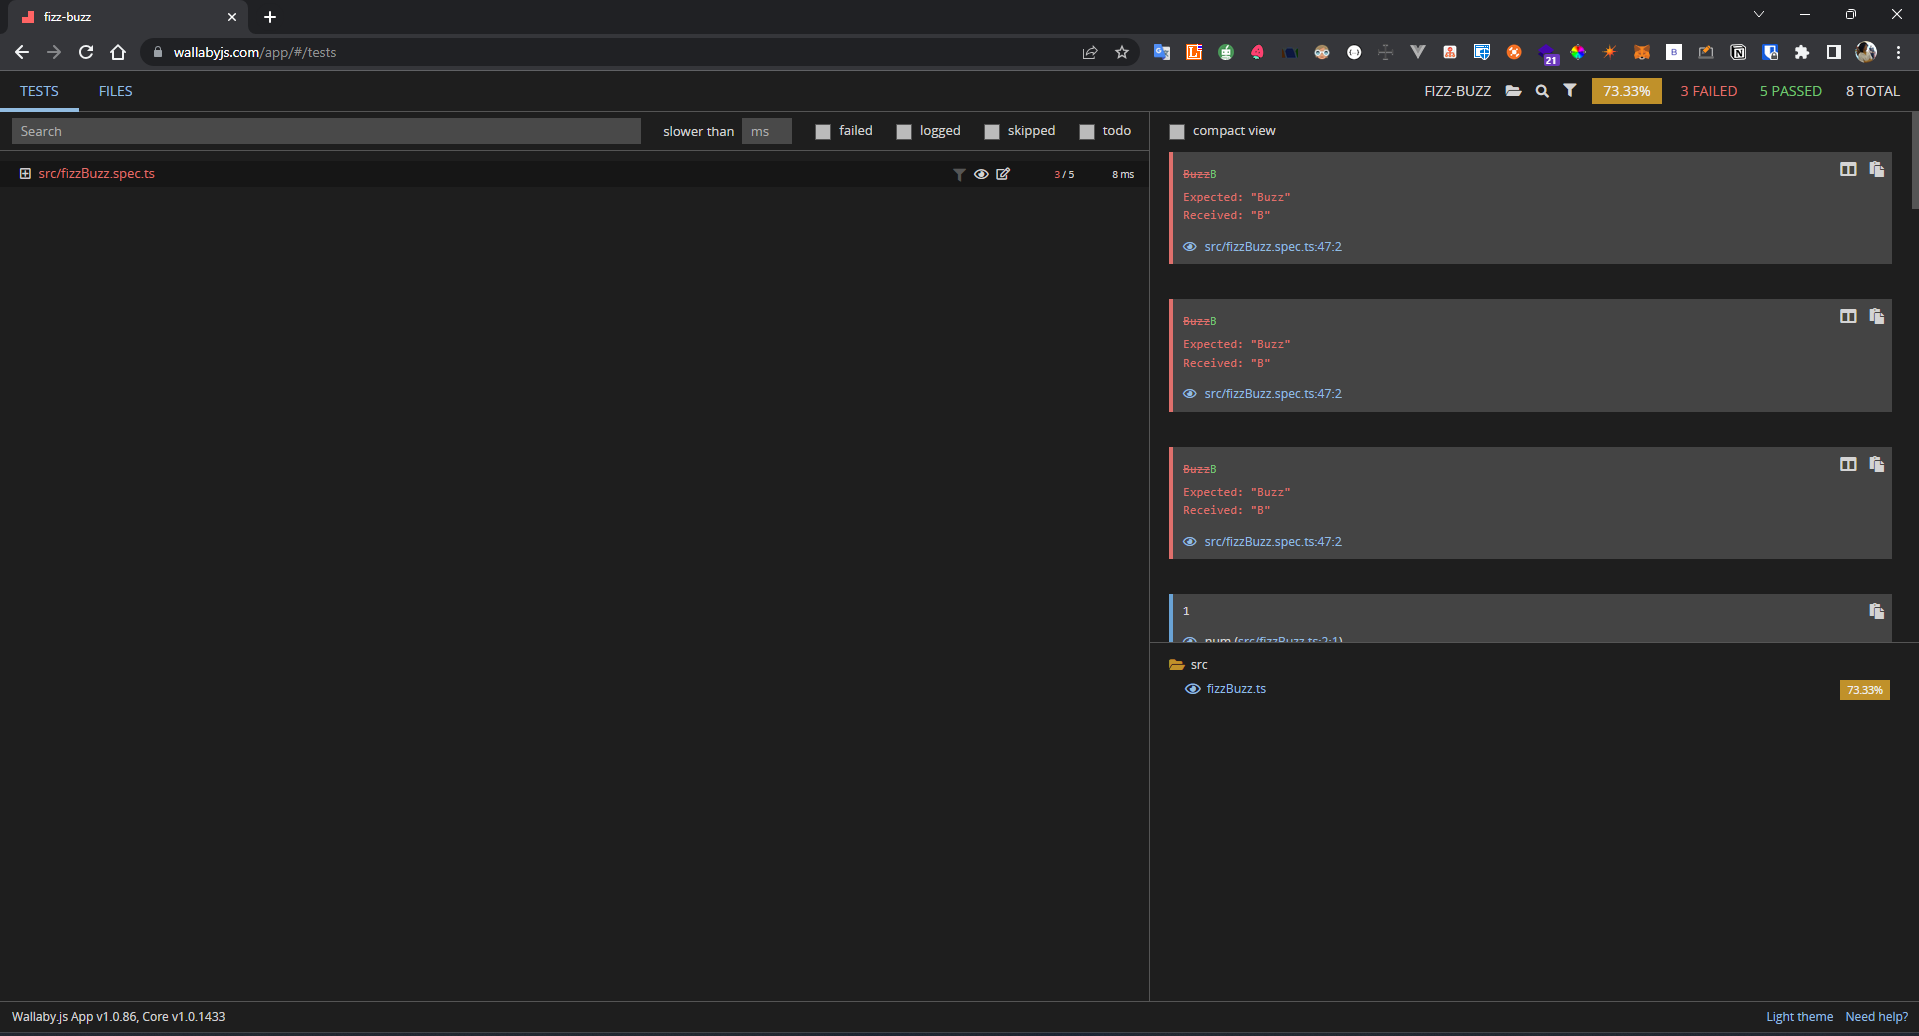Viewport: 1919px width, 1036px height.
Task: Collapse the src folder in coverage panel
Action: (1177, 665)
